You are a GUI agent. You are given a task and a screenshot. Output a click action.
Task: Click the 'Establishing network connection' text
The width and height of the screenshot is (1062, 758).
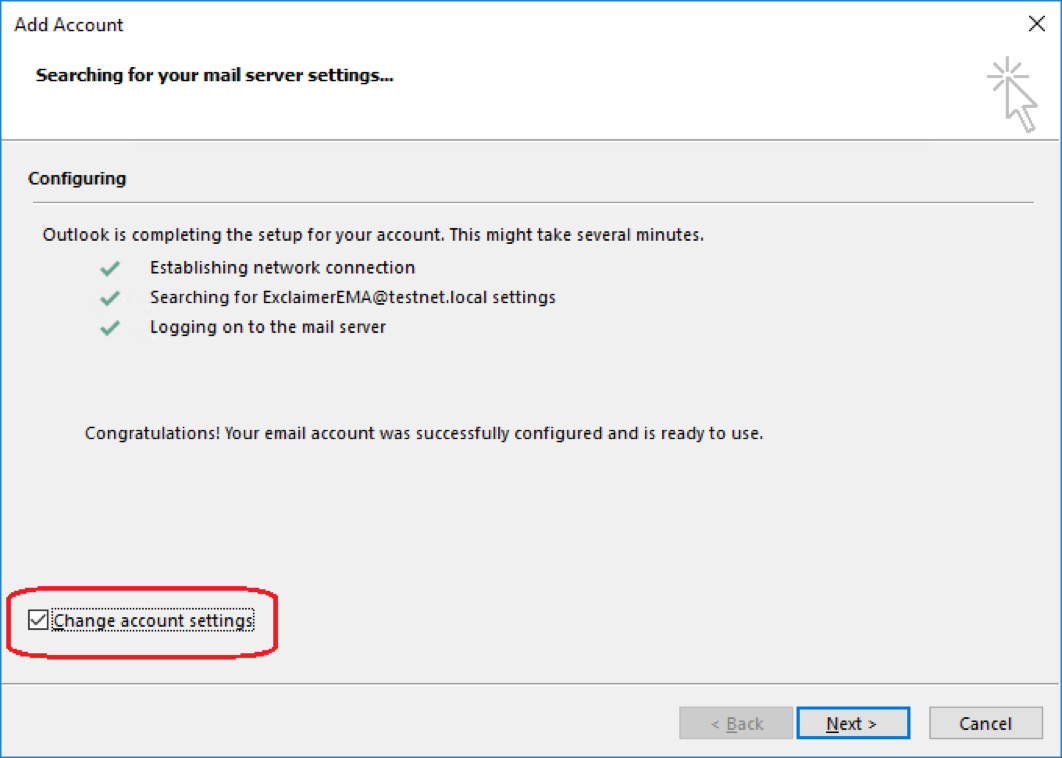(x=282, y=268)
